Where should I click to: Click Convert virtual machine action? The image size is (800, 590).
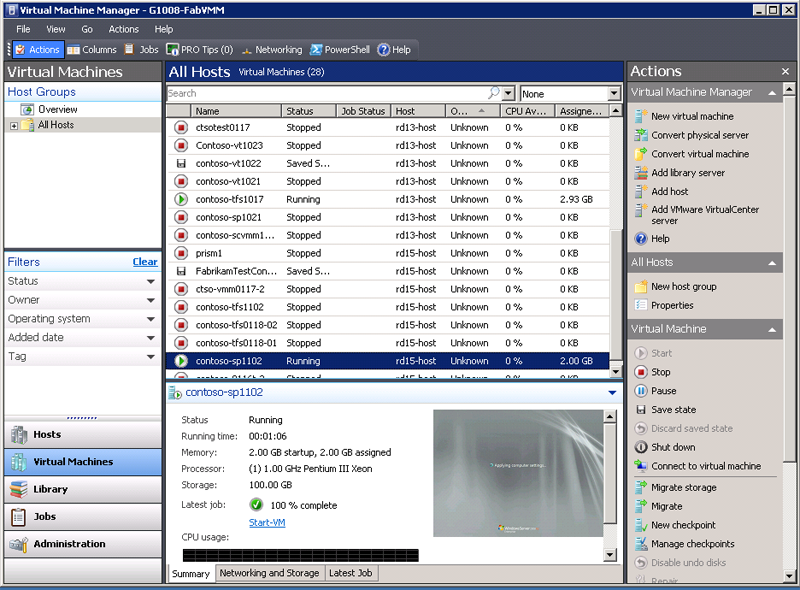[x=691, y=154]
